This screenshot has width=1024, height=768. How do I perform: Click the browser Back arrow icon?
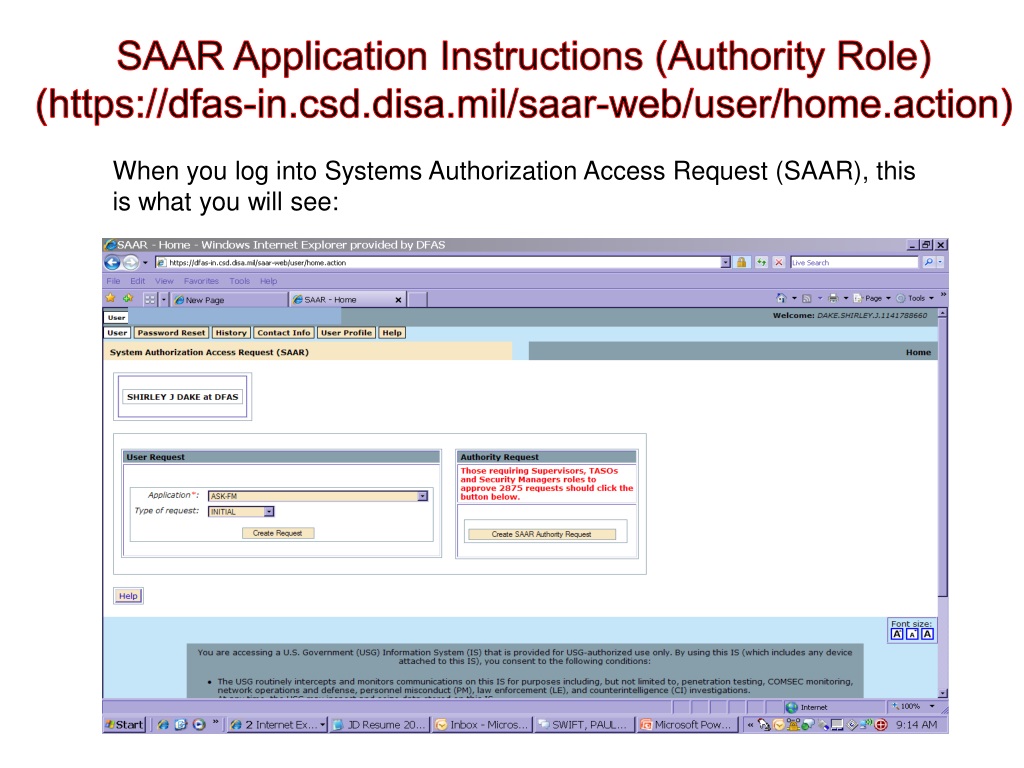(112, 263)
